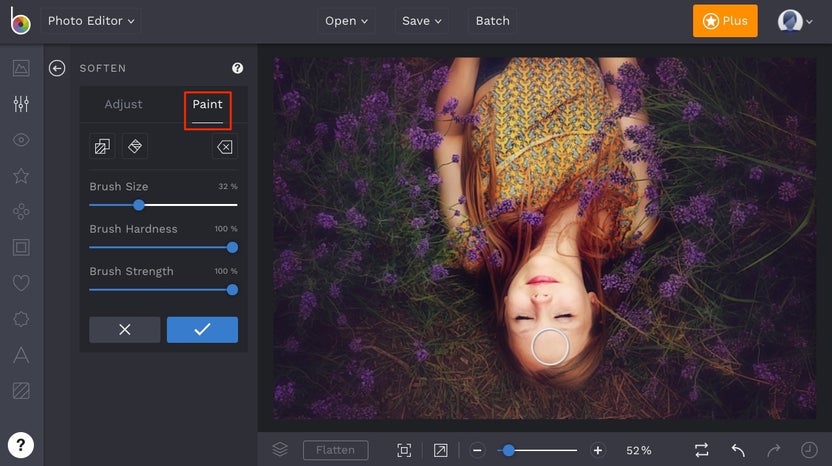Expand the Open dropdown menu

tap(347, 20)
